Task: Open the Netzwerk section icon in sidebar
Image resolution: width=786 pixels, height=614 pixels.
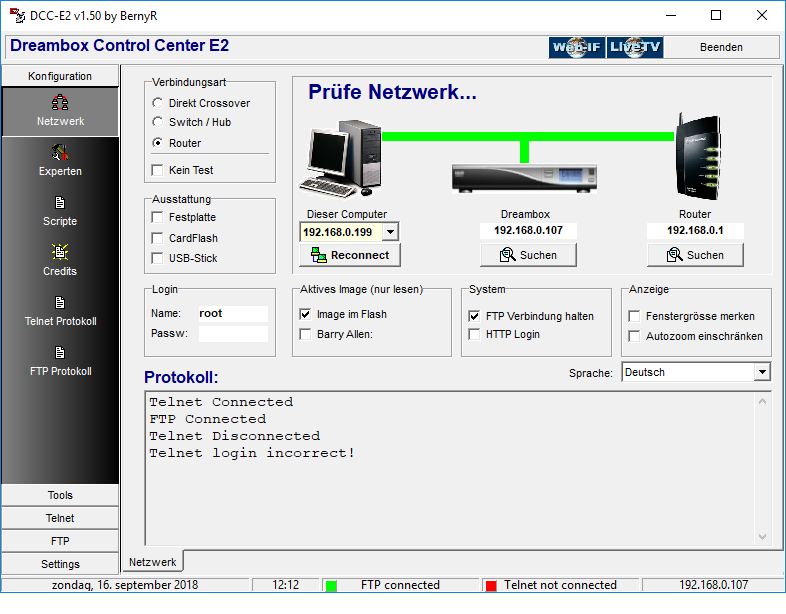Action: tap(60, 102)
